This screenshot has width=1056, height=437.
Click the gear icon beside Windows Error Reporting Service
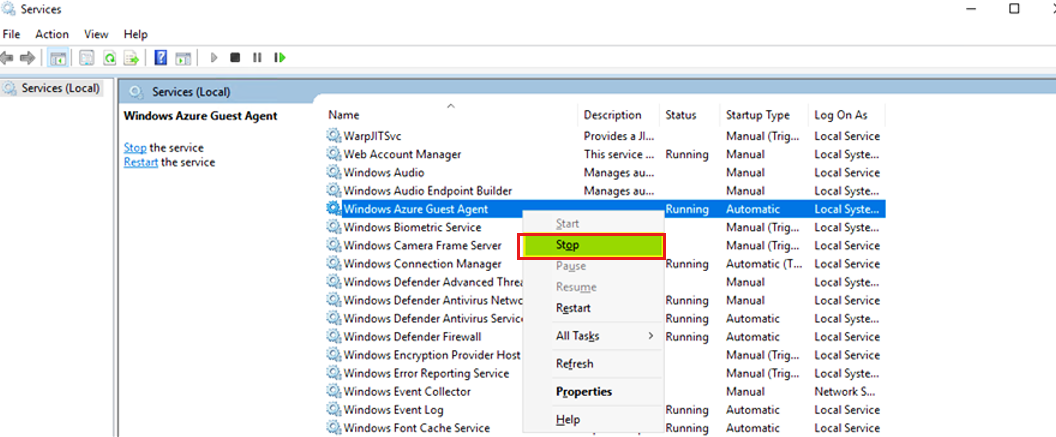333,373
